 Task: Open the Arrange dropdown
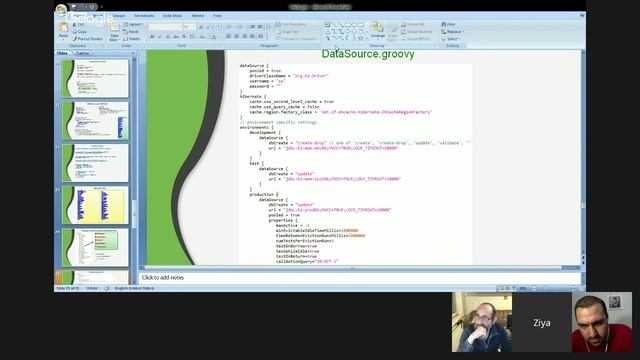click(378, 31)
